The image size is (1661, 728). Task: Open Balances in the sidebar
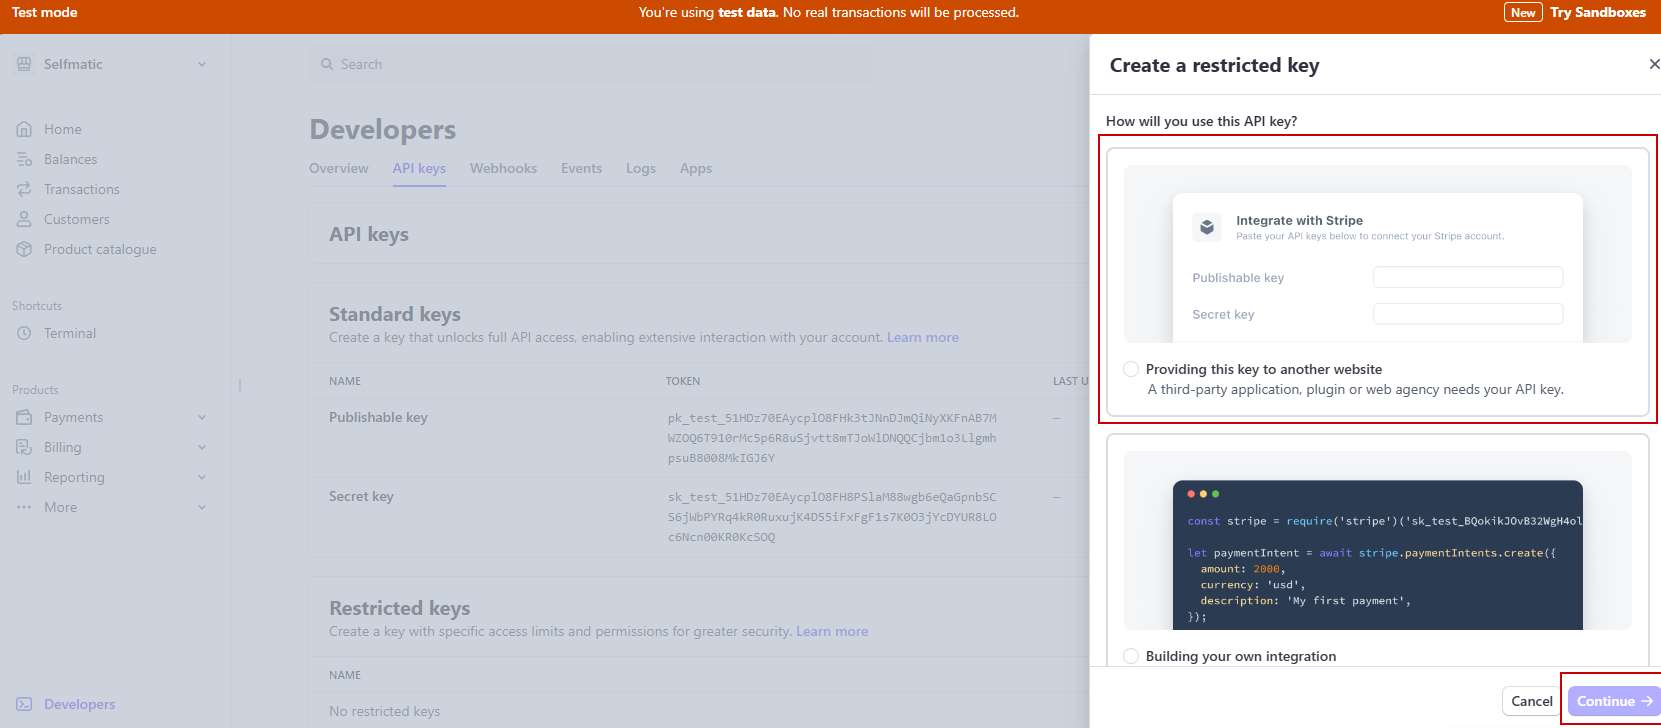tap(70, 159)
